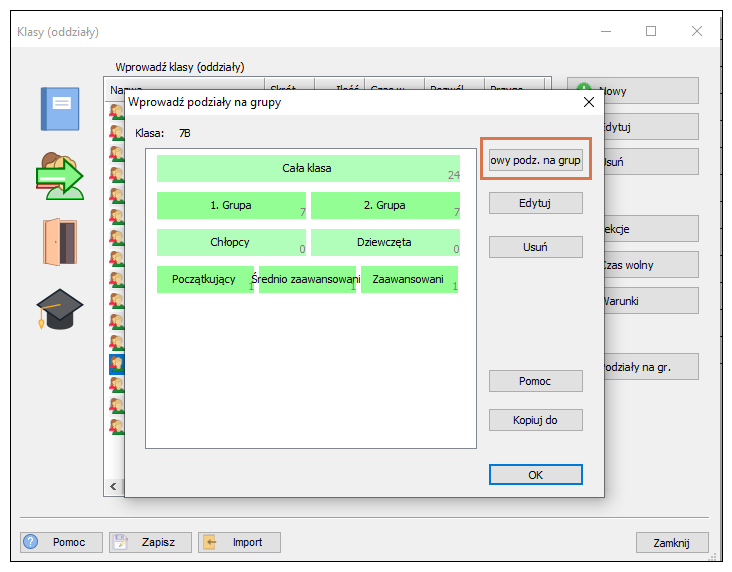Screen dimensions: 732x572
Task: Click green plus icon on Nowy button
Action: (x=584, y=86)
